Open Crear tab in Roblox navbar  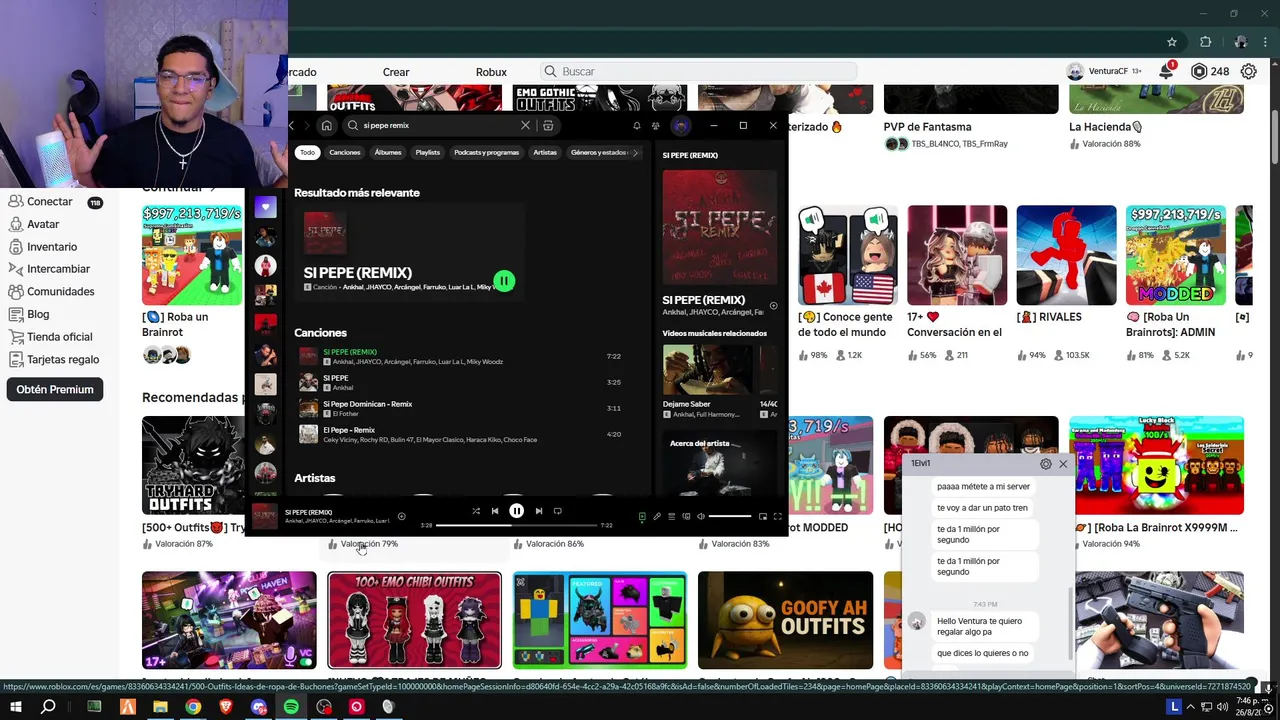point(396,72)
